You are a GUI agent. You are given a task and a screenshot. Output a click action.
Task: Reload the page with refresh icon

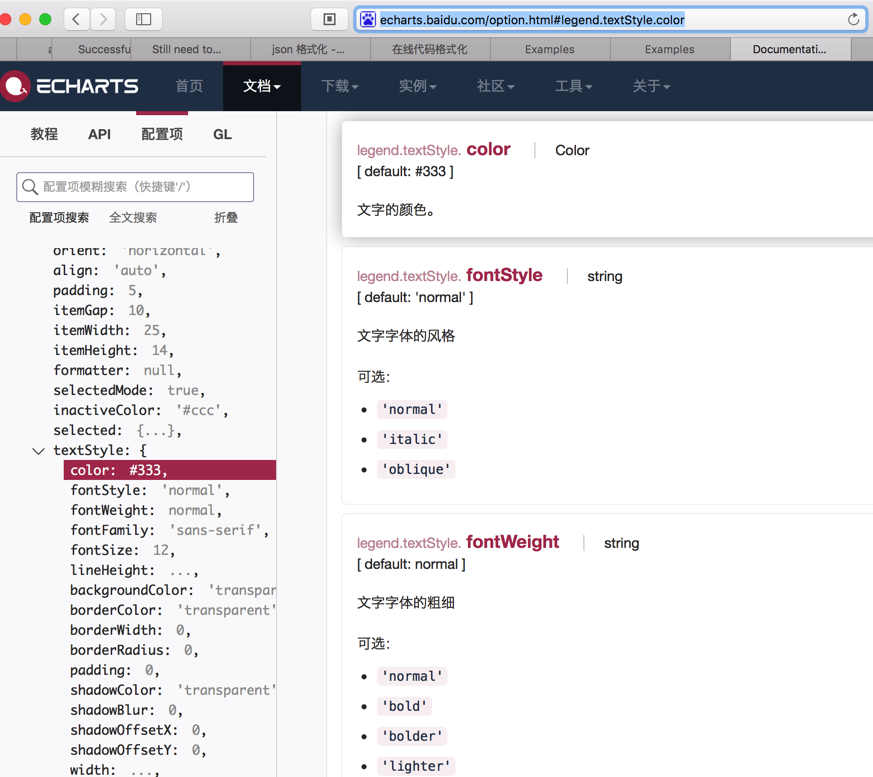pyautogui.click(x=853, y=20)
